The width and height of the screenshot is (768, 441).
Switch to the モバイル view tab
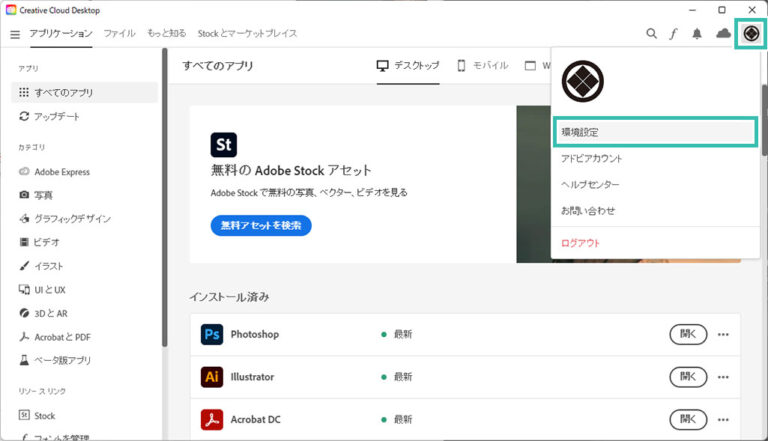pos(482,66)
